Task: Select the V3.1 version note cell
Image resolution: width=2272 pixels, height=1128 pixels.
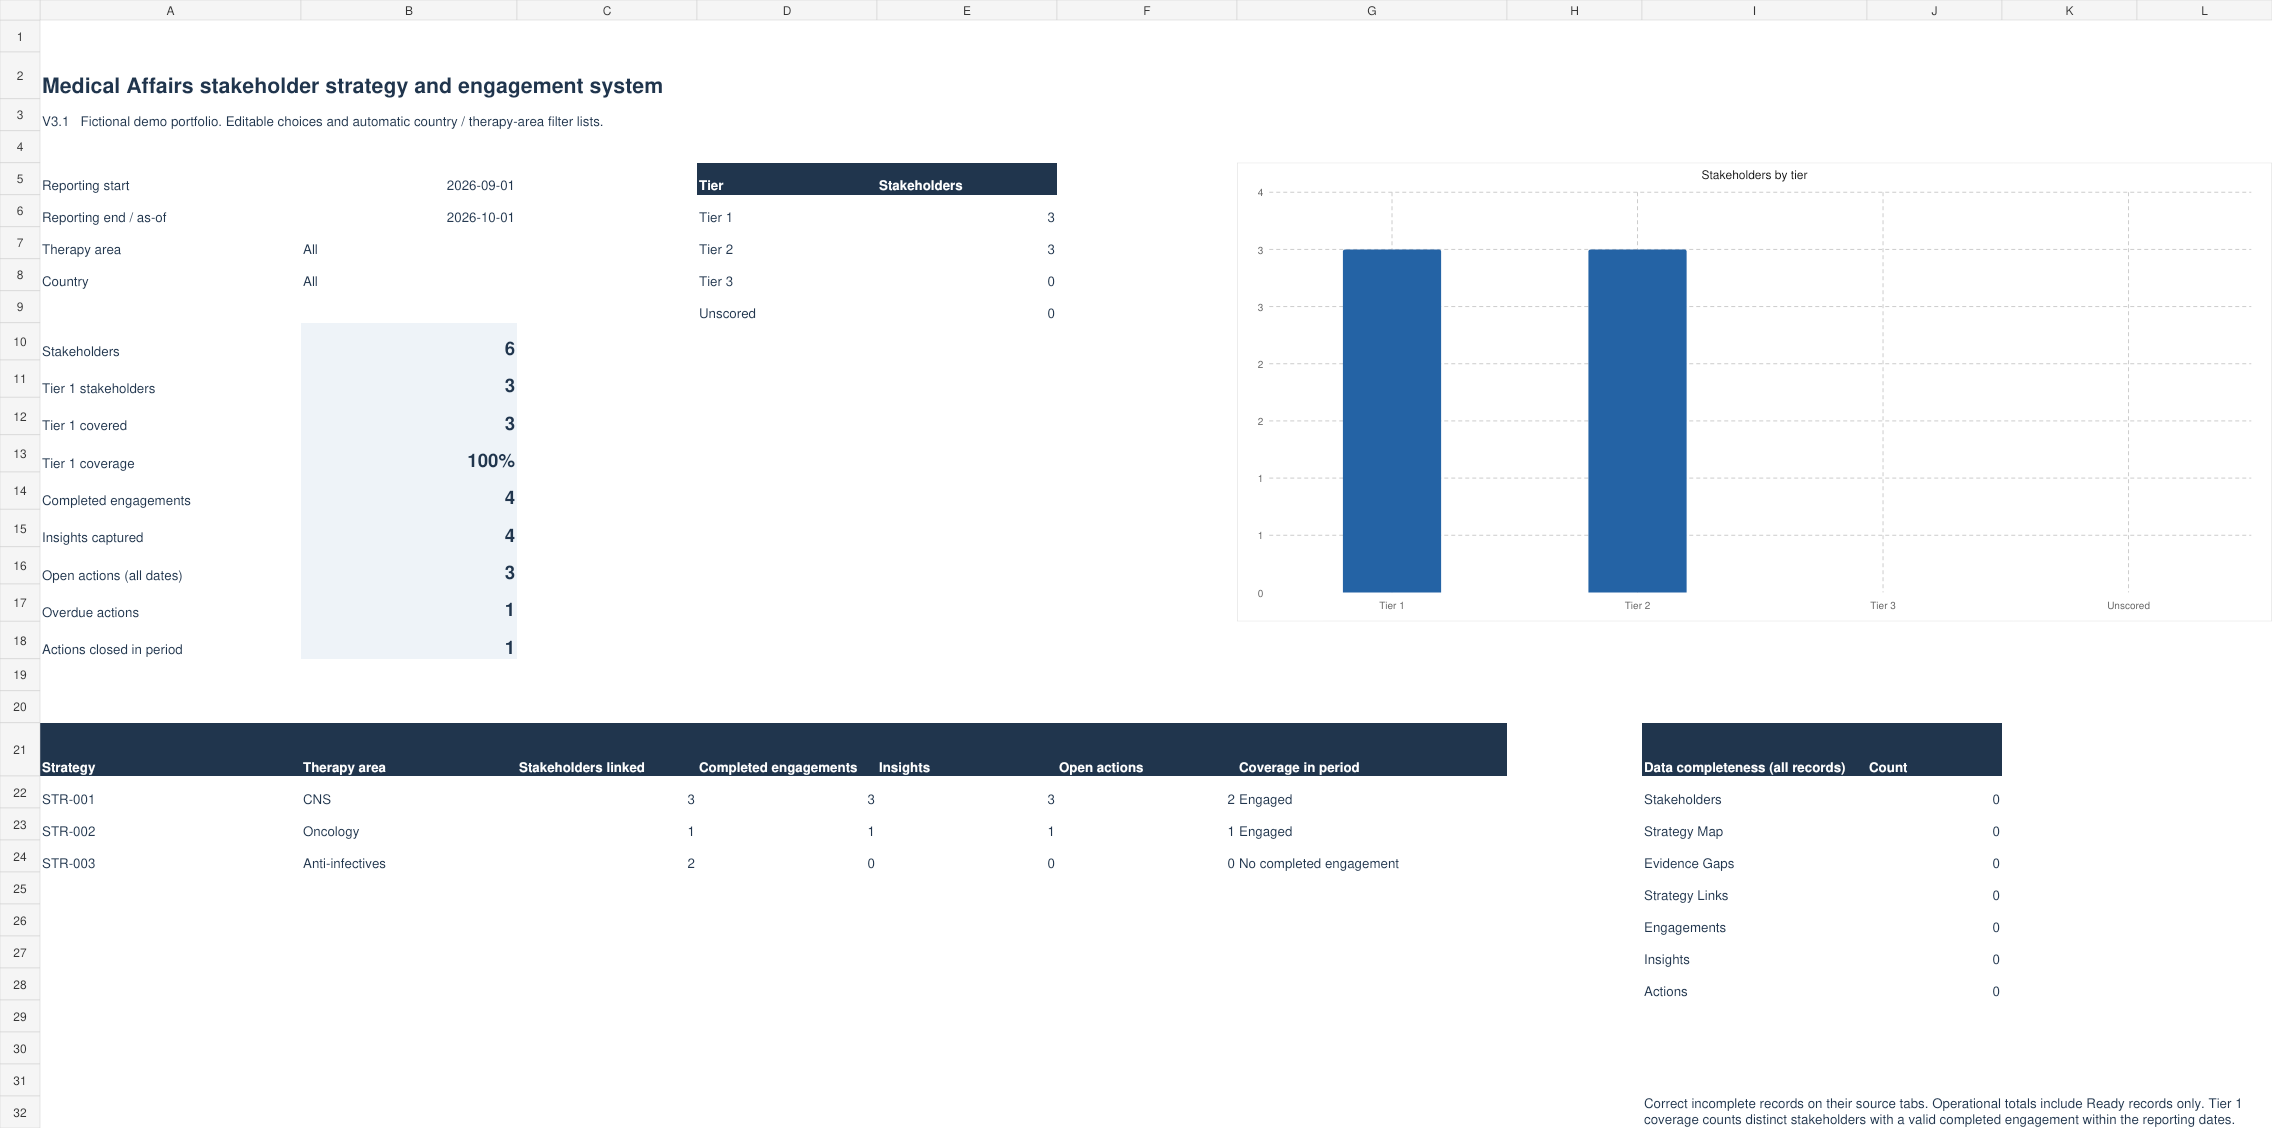Action: 322,122
